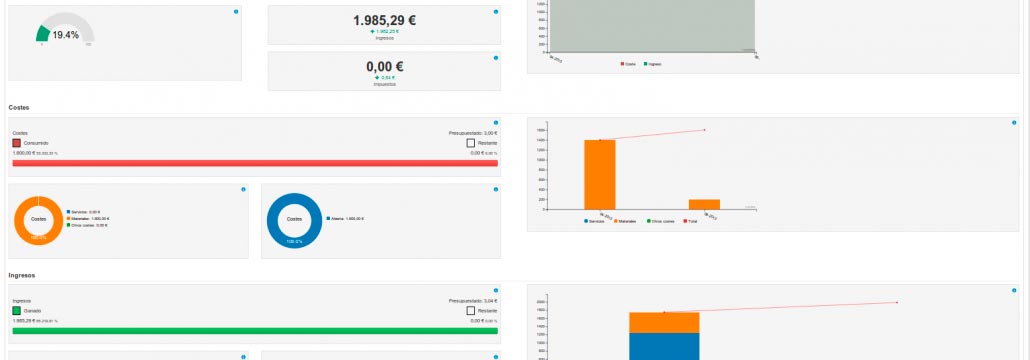This screenshot has height=360, width=1030.
Task: Click info icon on the costs bar chart panel
Action: [1014, 123]
